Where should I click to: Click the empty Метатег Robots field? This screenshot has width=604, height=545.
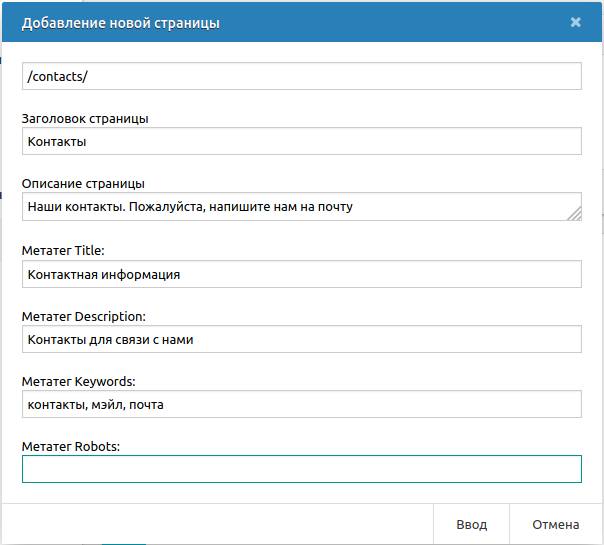[x=302, y=469]
